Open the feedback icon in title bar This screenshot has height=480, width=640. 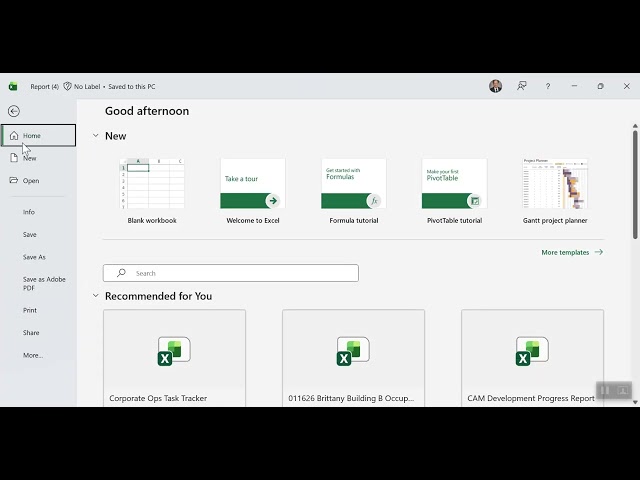pyautogui.click(x=522, y=86)
